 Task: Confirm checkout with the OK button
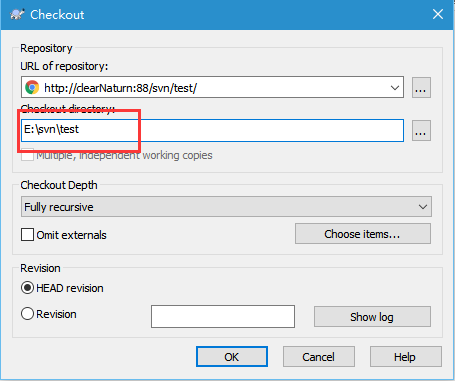pos(232,357)
